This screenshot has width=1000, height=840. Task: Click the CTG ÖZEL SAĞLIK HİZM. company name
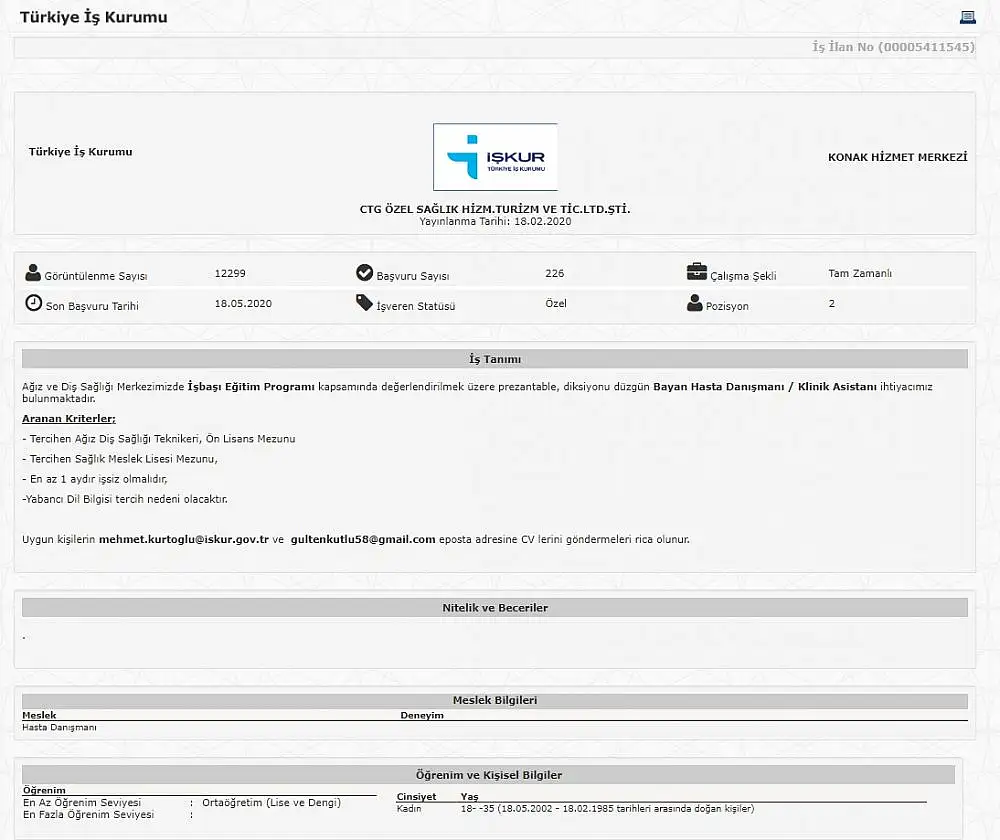495,209
